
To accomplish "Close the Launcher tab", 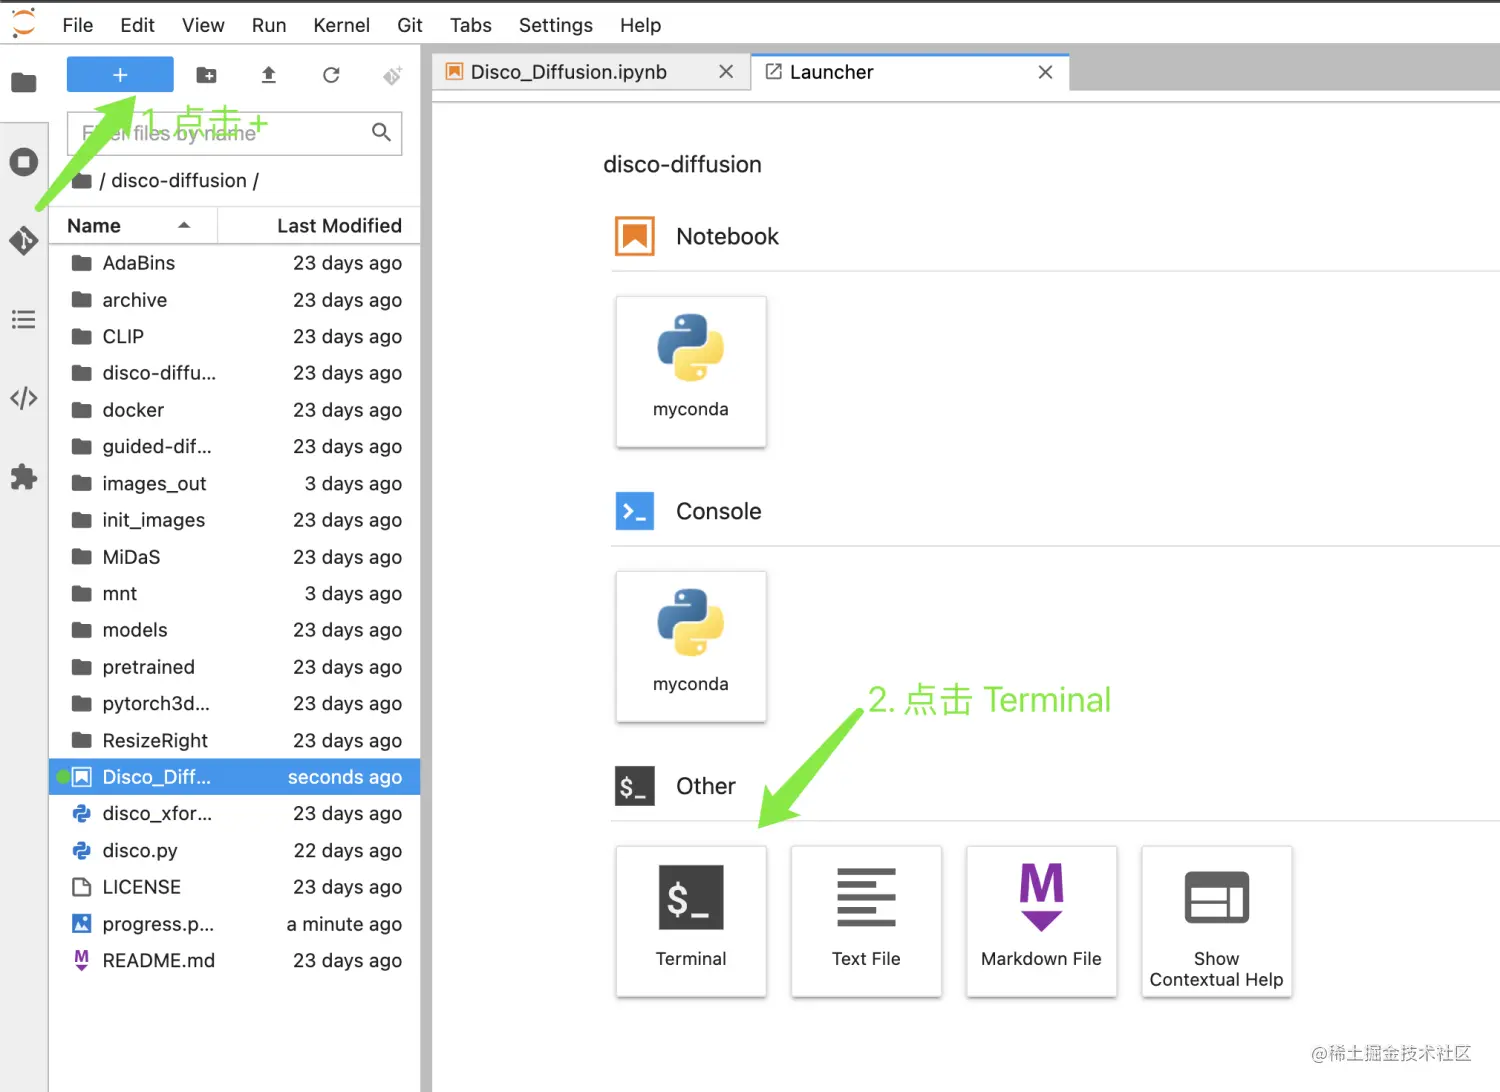I will (x=1045, y=72).
